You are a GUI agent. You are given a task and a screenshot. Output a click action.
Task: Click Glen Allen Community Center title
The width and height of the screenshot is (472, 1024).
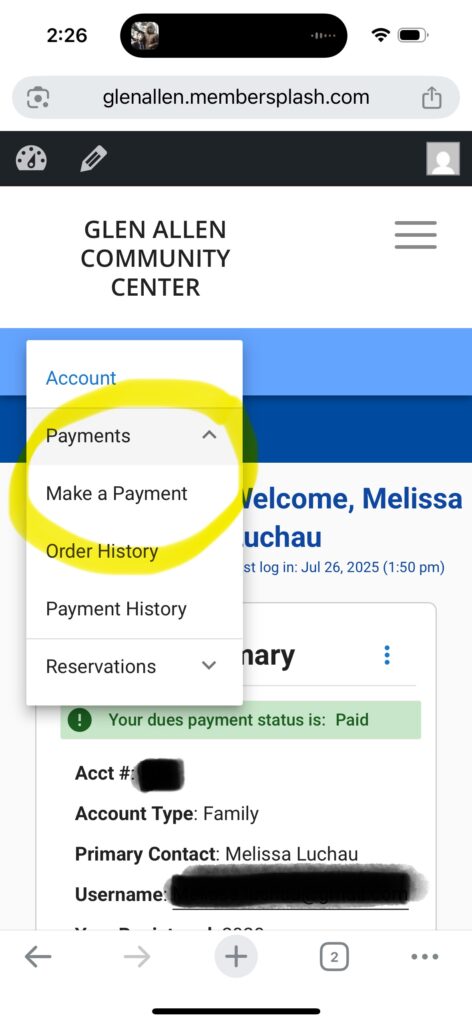click(x=155, y=258)
